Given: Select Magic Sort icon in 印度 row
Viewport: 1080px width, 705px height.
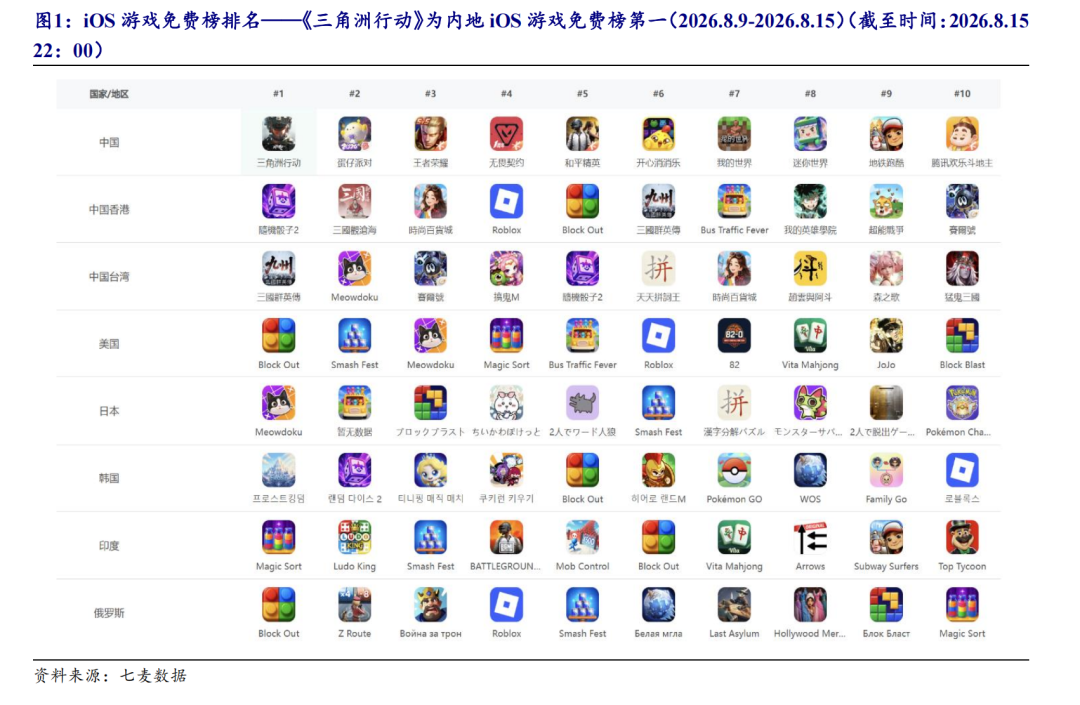Looking at the screenshot, I should coord(278,537).
